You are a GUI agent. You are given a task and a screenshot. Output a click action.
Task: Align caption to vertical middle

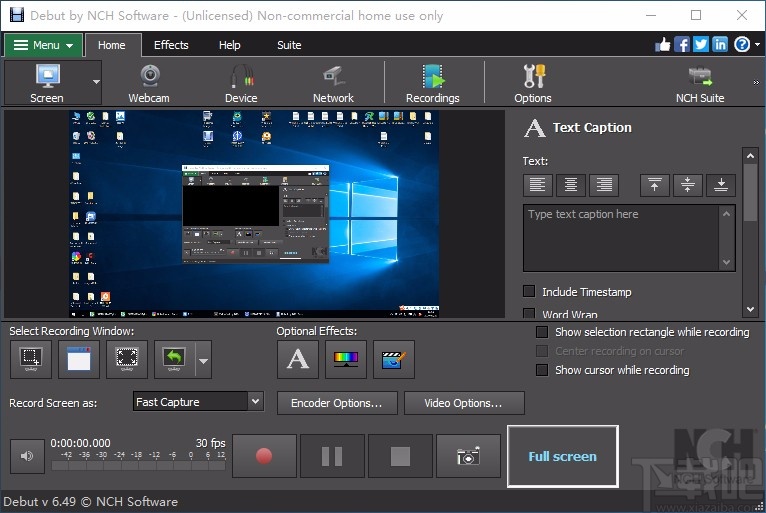pos(687,185)
